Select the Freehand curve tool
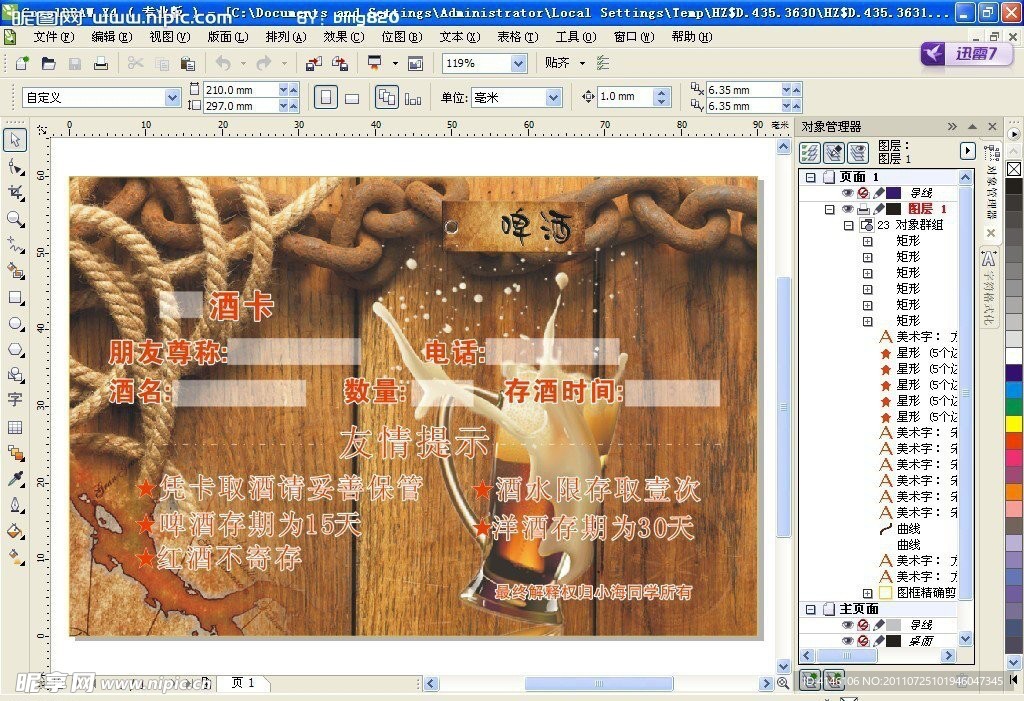The image size is (1024, 701). pos(15,245)
